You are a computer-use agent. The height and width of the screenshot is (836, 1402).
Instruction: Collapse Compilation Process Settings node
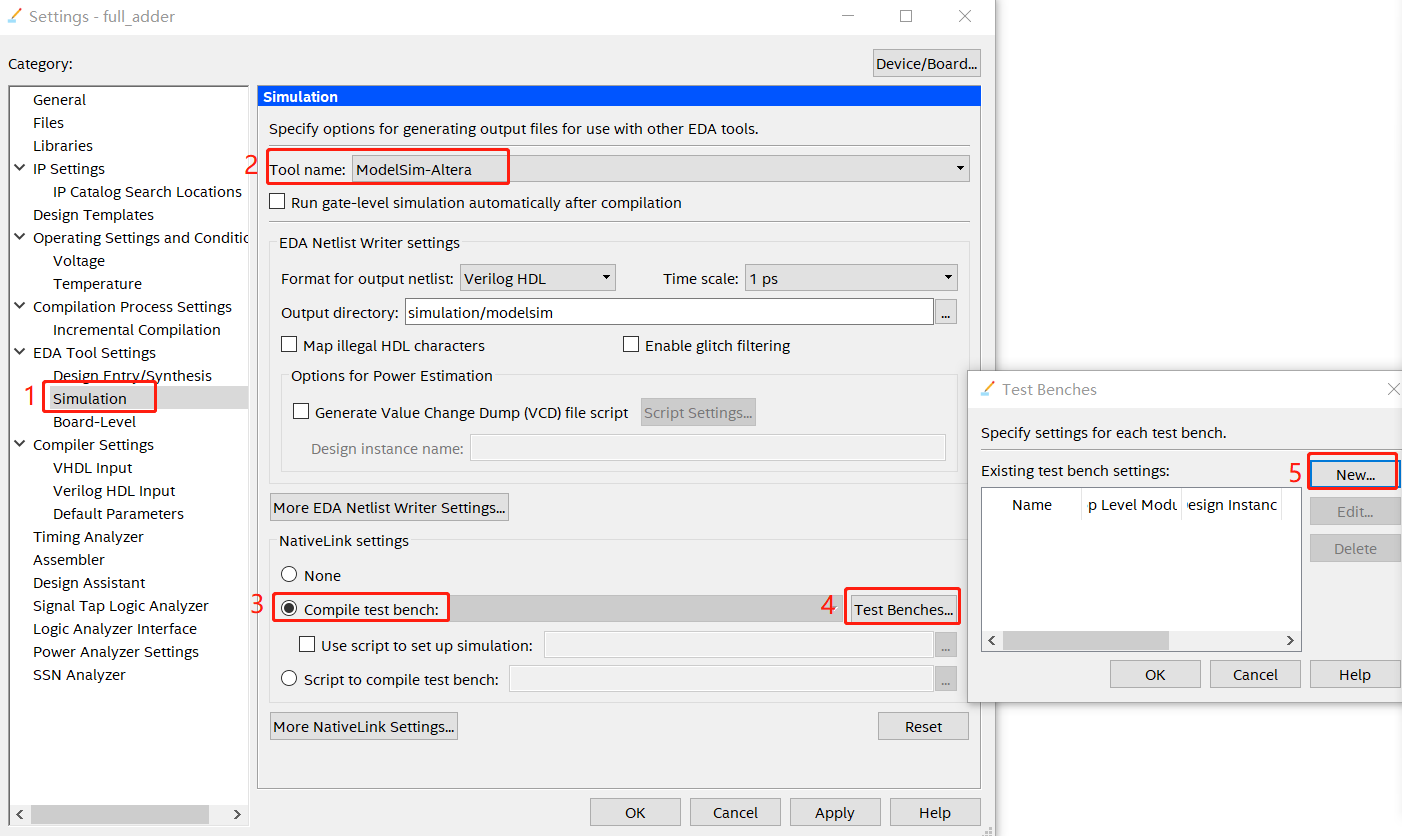click(20, 306)
